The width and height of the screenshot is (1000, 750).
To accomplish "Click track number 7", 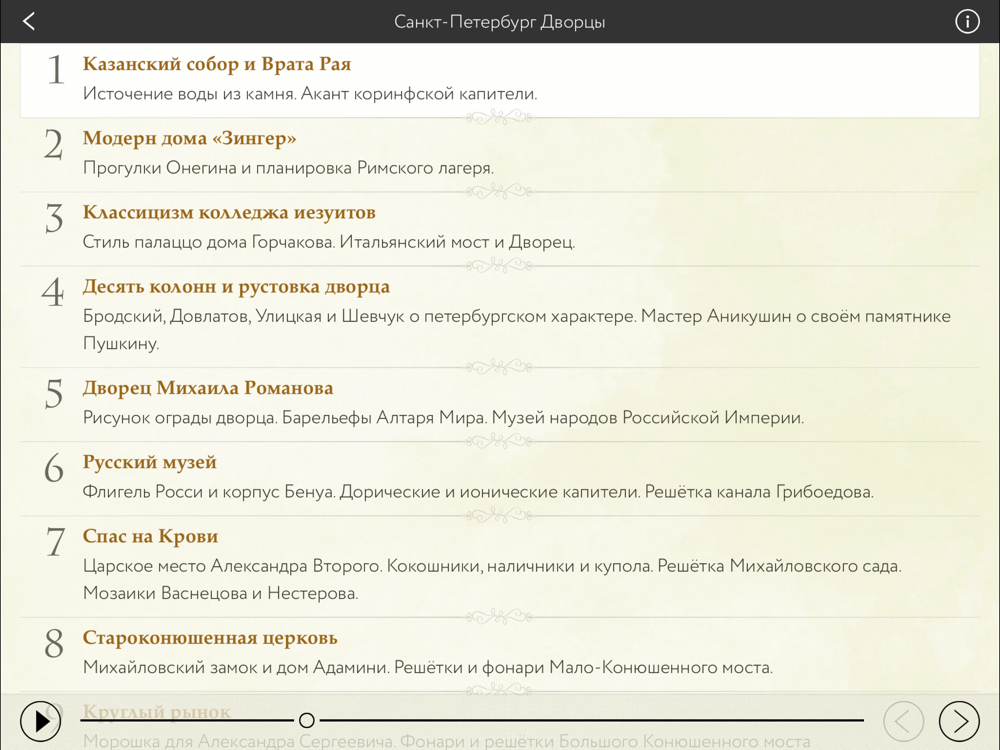I will pos(55,543).
